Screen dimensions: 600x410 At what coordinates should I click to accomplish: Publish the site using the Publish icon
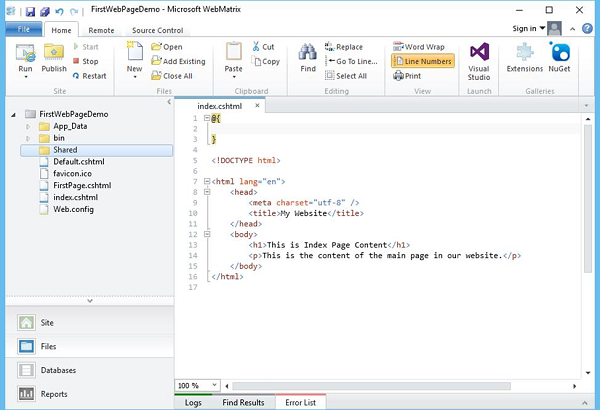[54, 52]
